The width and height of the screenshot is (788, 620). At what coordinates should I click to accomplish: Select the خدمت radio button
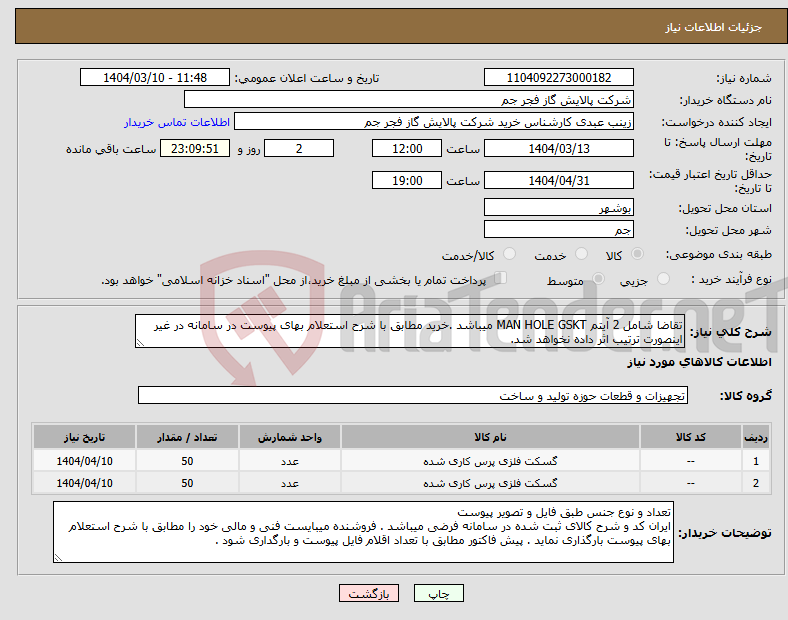click(x=581, y=254)
